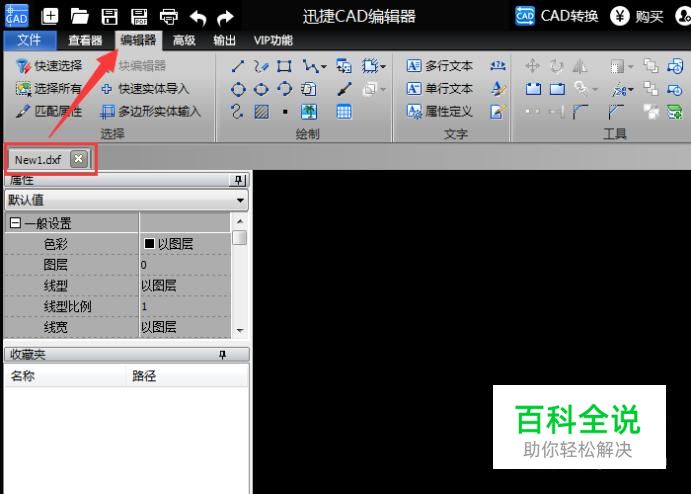Click properties scrollbar down arrow

pos(240,331)
